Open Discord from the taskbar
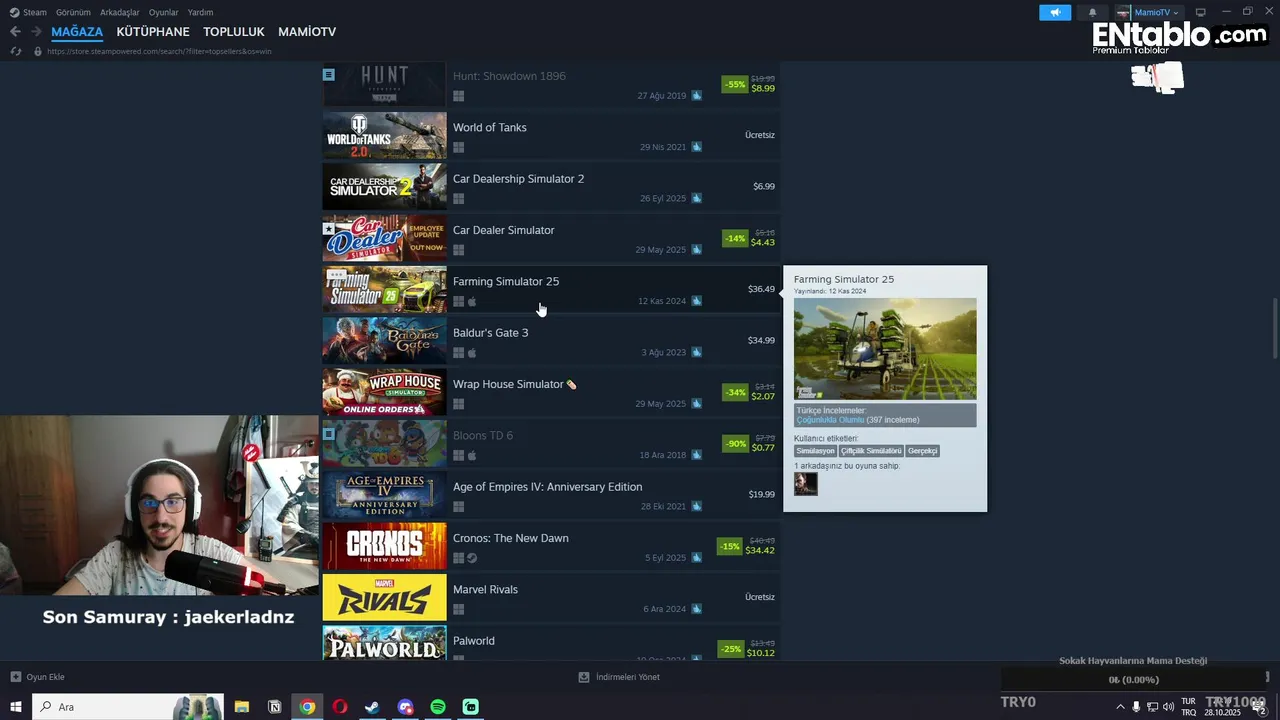The height and width of the screenshot is (720, 1280). 405,707
